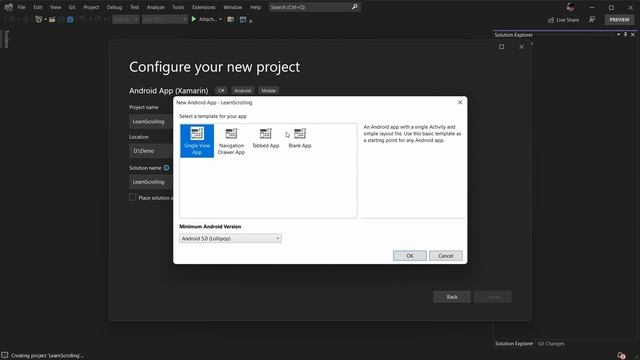The image size is (640, 360).
Task: Click the PREVIEW button
Action: coord(619,20)
